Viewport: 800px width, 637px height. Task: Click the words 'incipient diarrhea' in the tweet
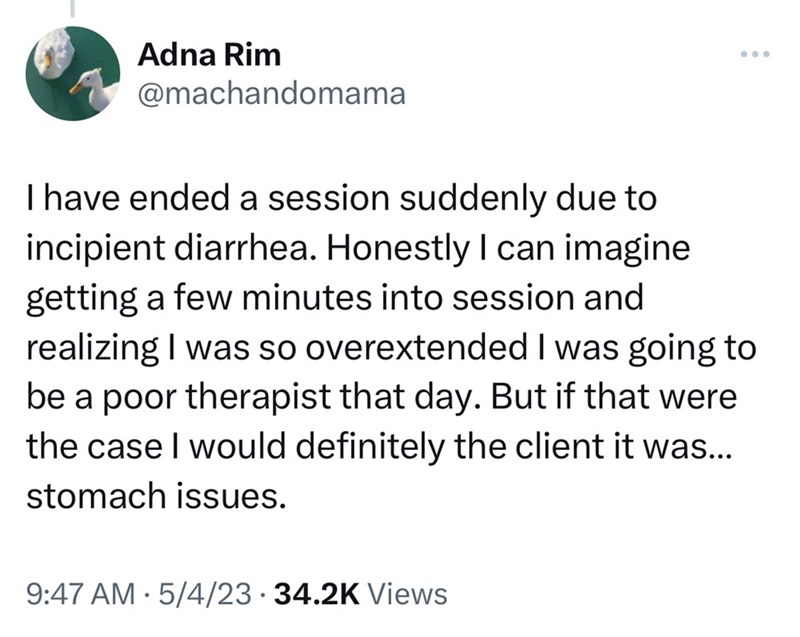tap(174, 248)
